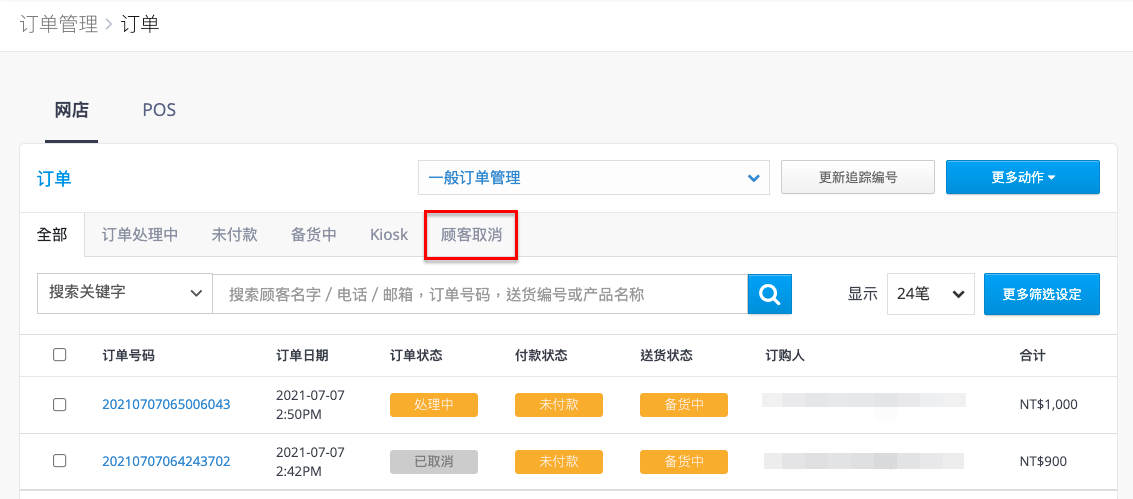Click the 未付款 badge on the NT$900 order

coord(559,461)
